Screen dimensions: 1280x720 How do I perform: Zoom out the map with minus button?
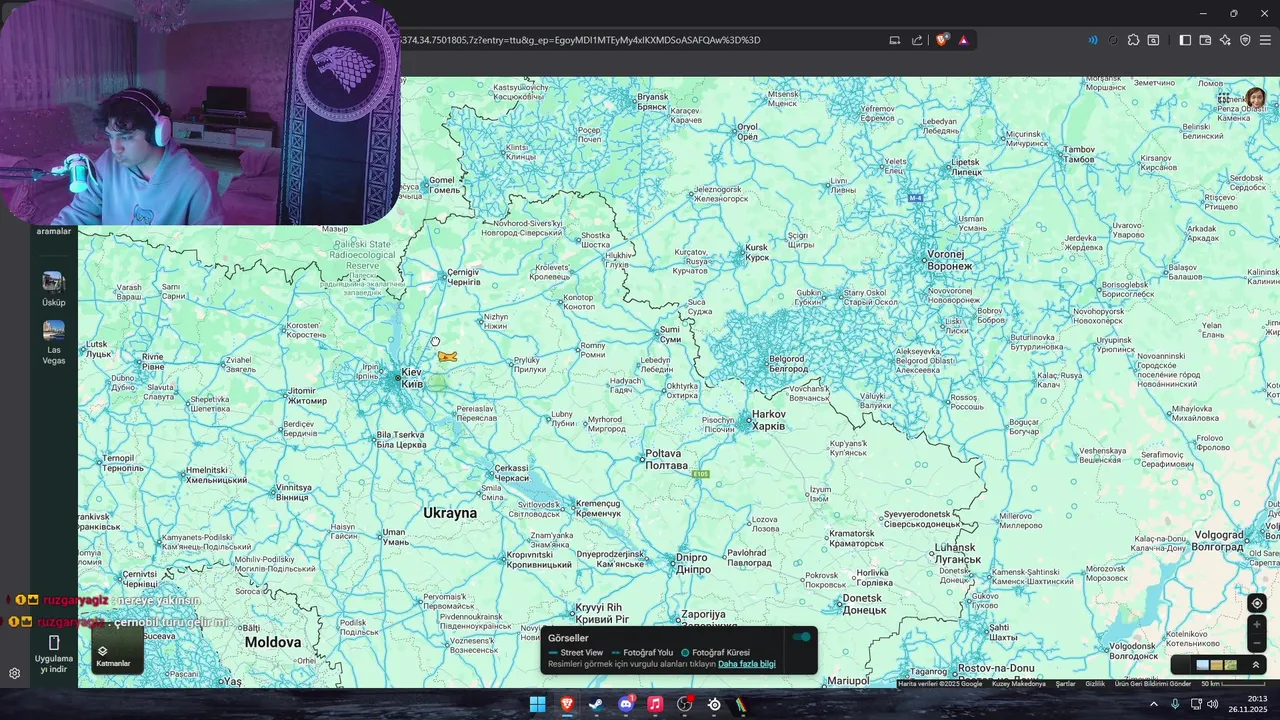pos(1257,643)
